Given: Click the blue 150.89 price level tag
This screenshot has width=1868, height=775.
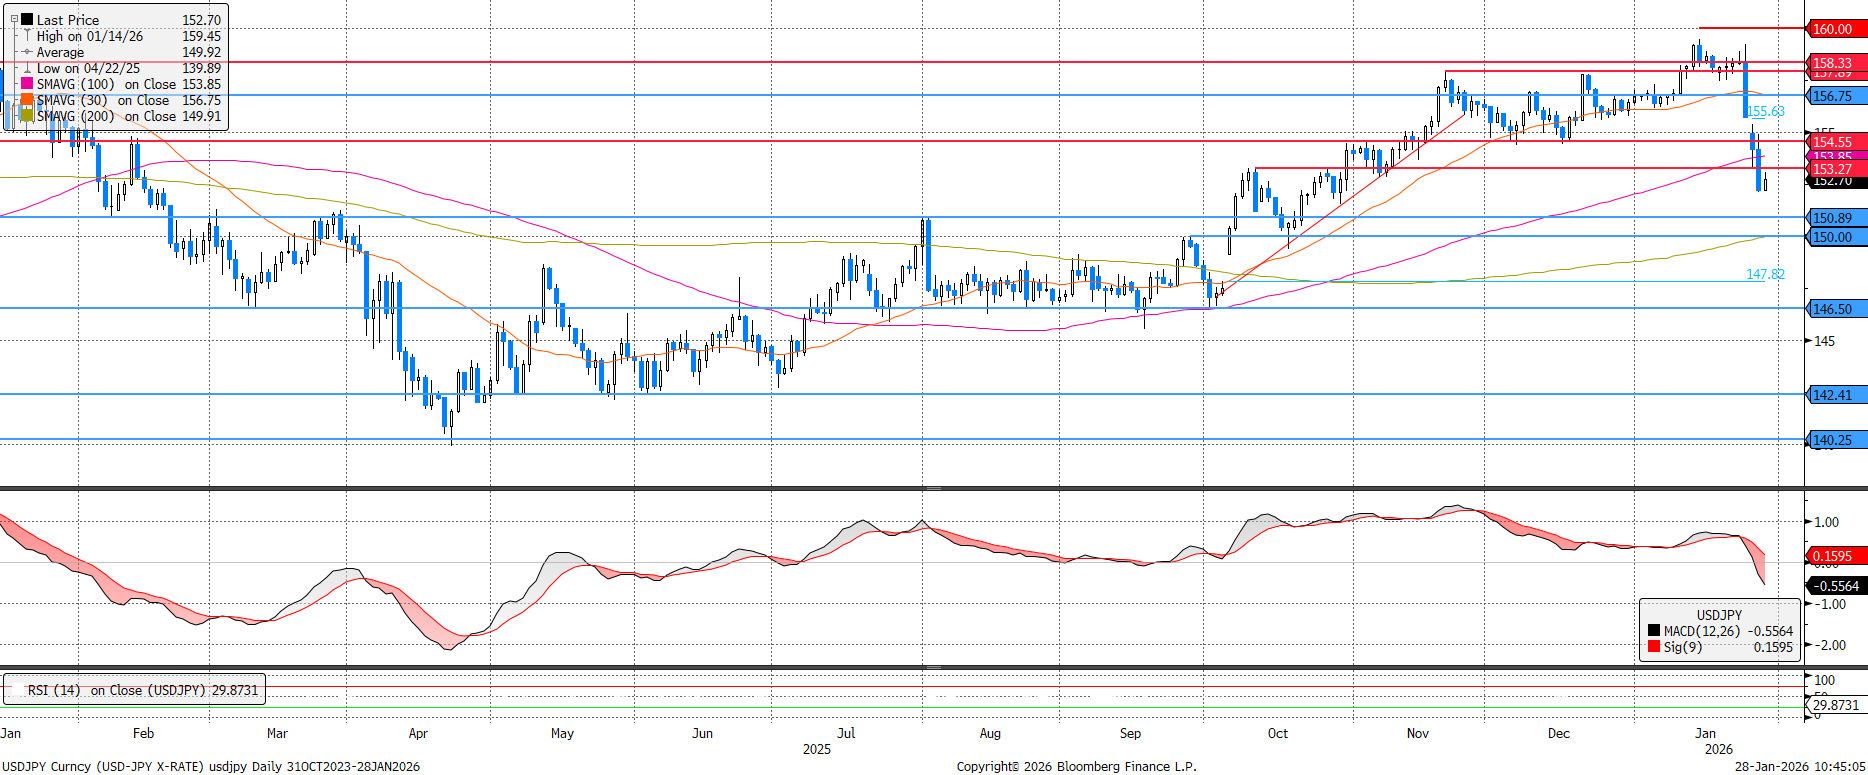Looking at the screenshot, I should click(x=1836, y=218).
